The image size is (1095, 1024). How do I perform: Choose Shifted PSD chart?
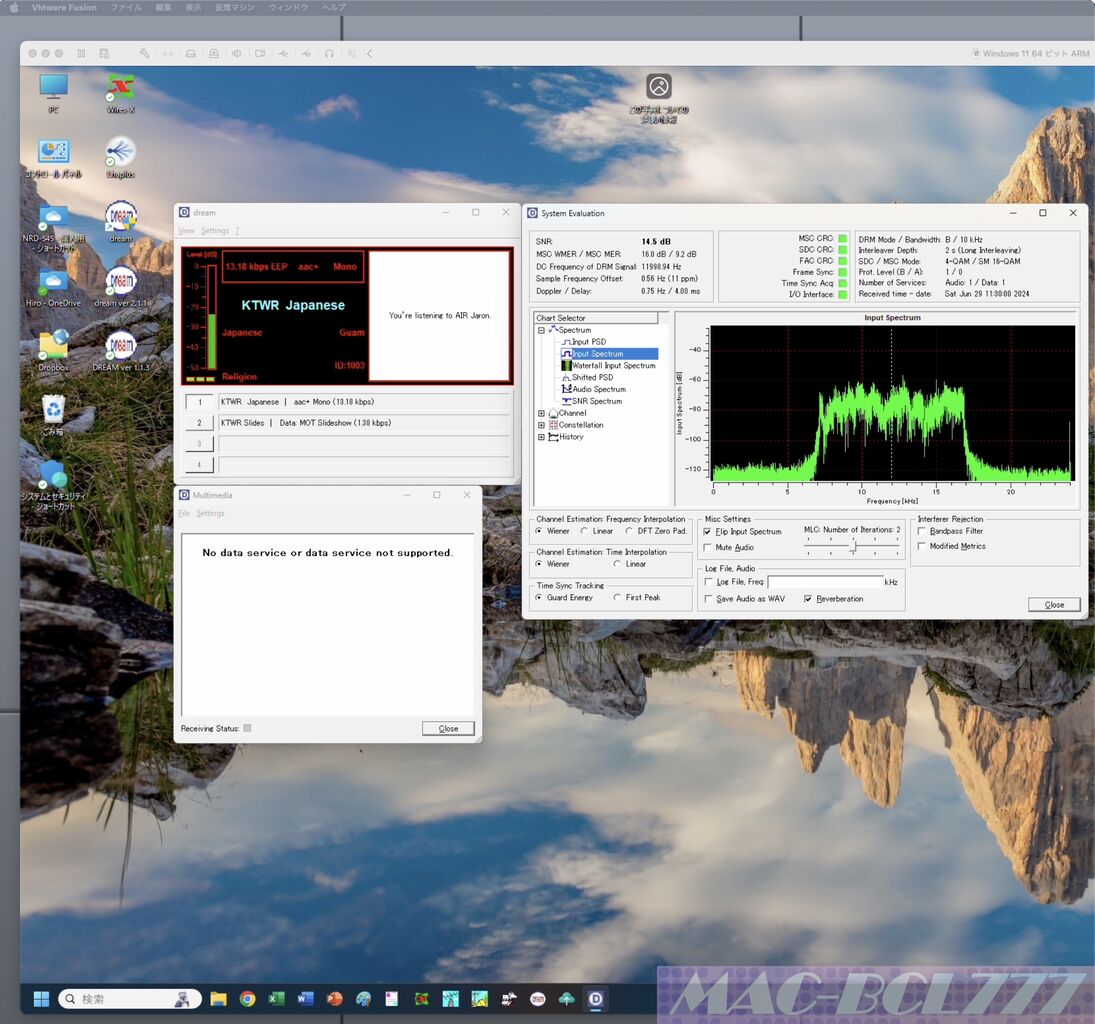click(x=592, y=378)
